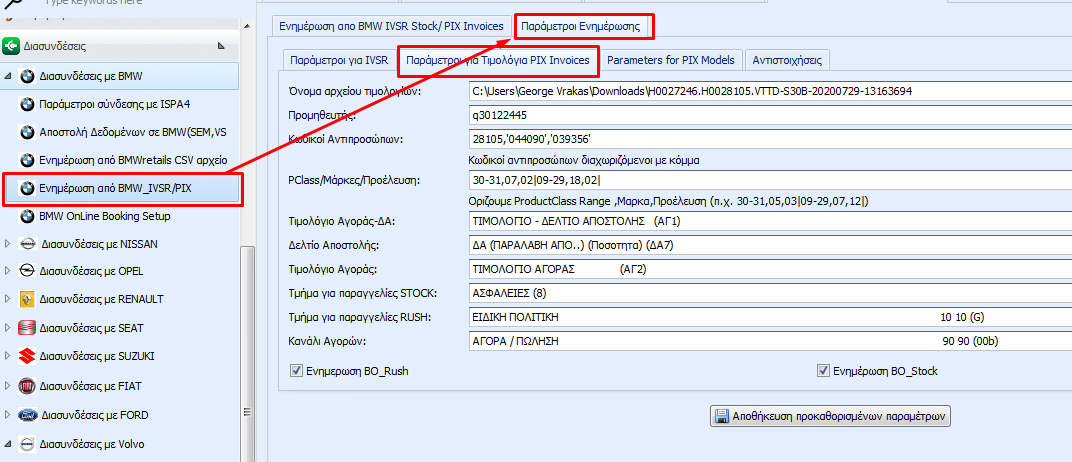1072x462 pixels.
Task: Expand the Διασυνδέσεις με NISSAN node
Action: (x=9, y=244)
